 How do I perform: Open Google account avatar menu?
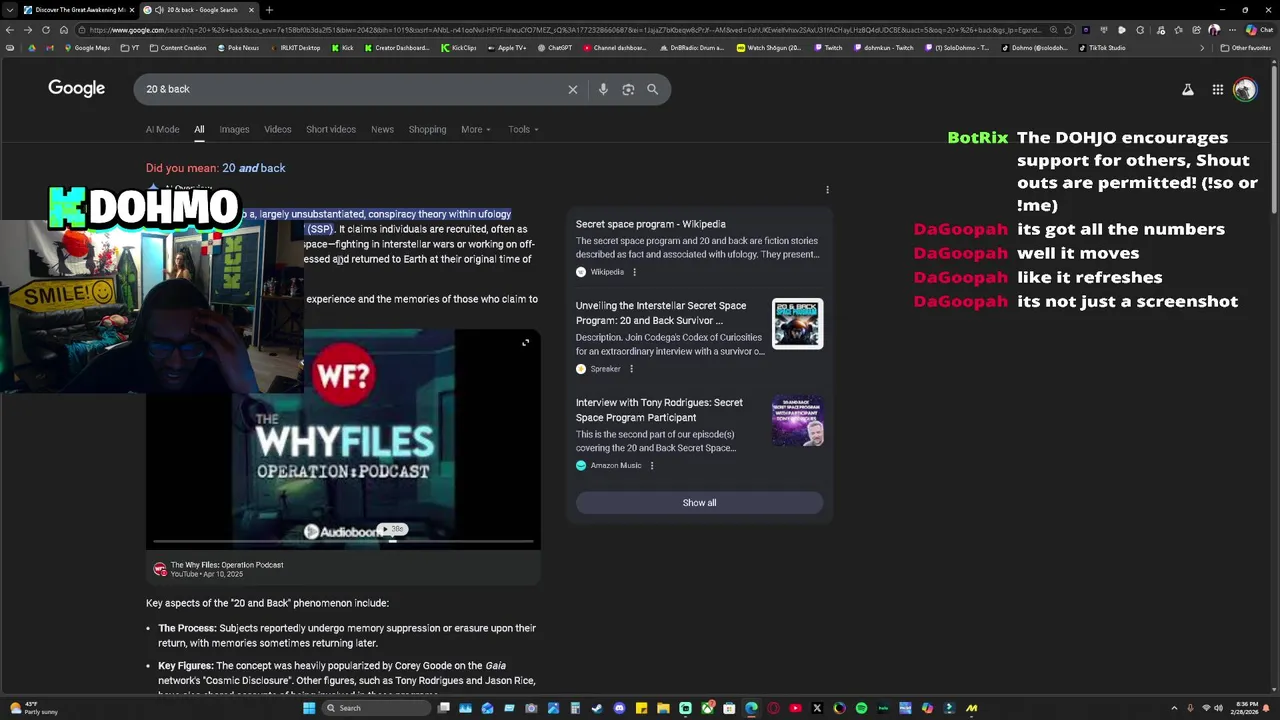click(x=1245, y=89)
